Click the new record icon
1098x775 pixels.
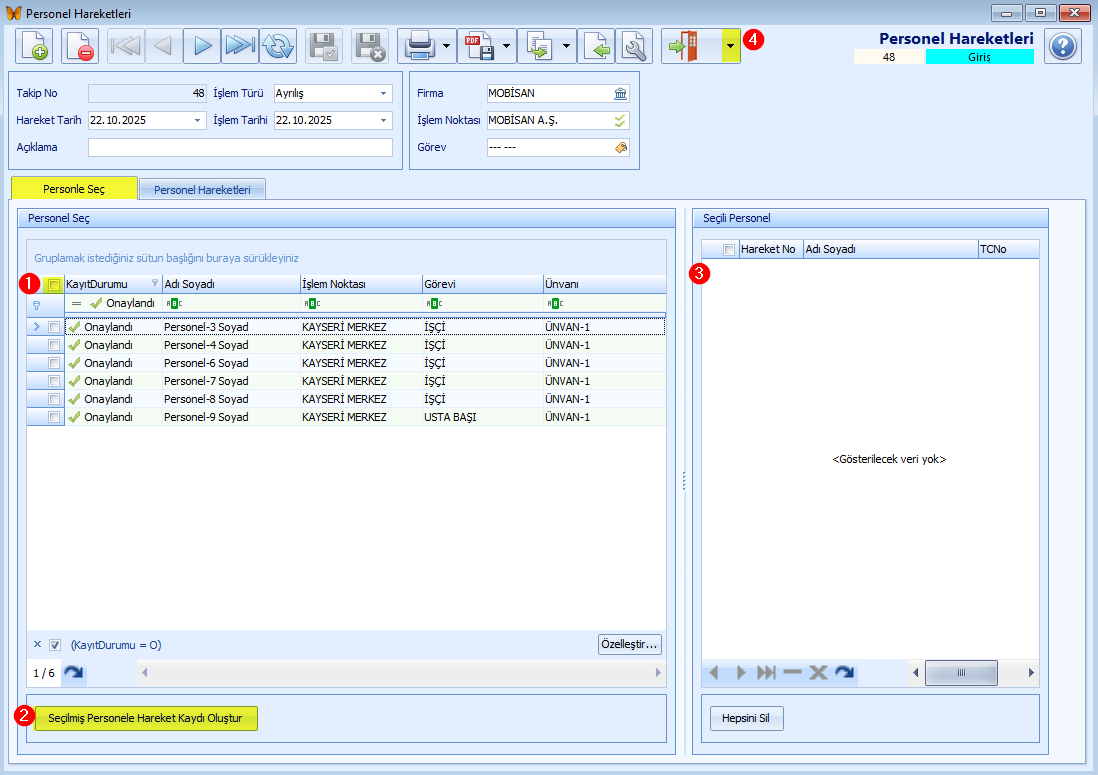[x=34, y=46]
